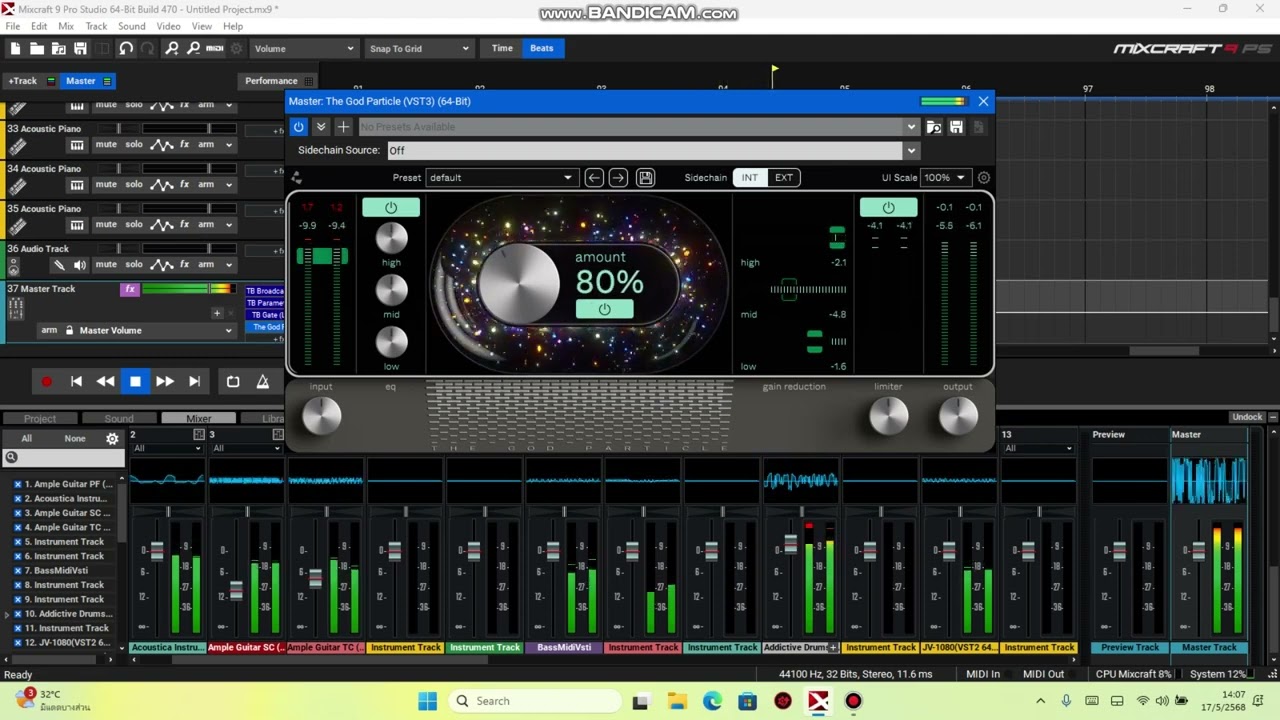Open the mixer settings gear icon
This screenshot has width=1280, height=720.
point(112,438)
